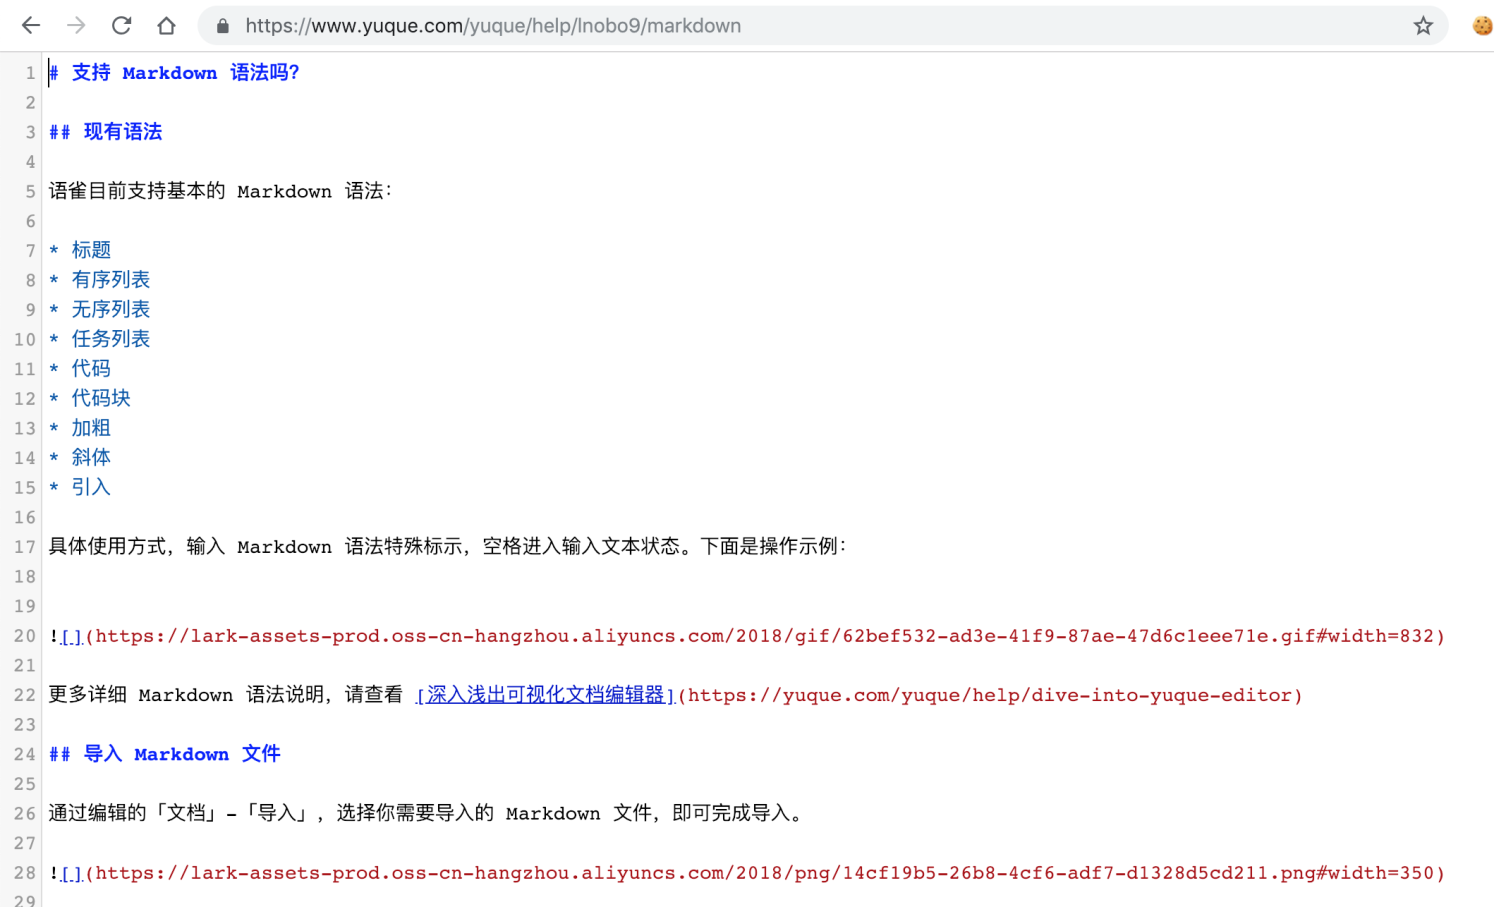Click the 有序列表 list item
Viewport: 1494px width, 907px height.
coord(110,280)
